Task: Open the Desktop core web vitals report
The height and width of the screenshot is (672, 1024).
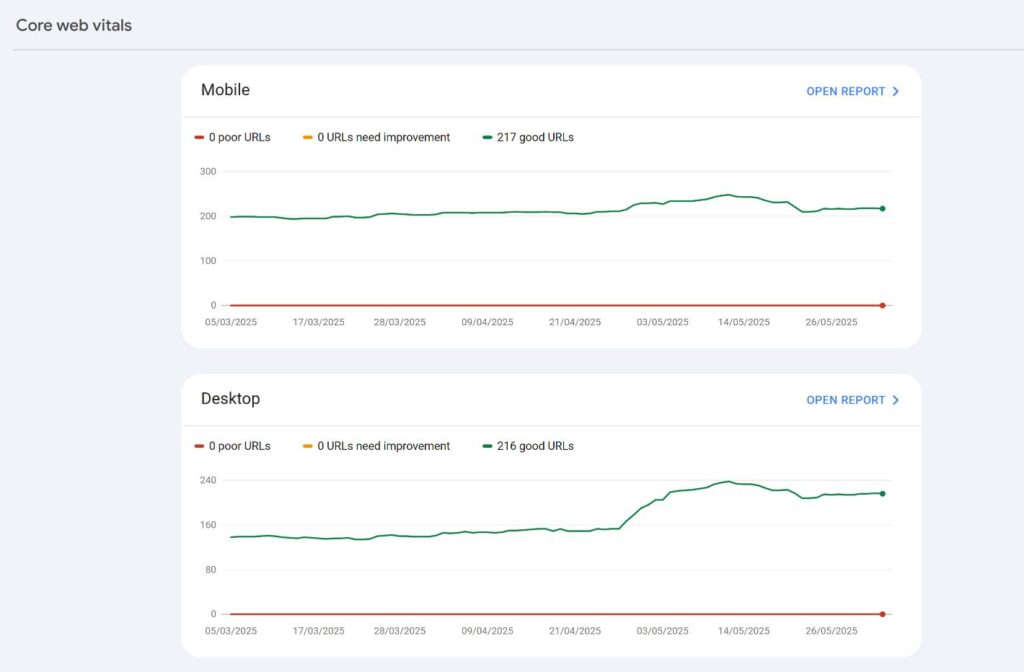Action: (845, 400)
